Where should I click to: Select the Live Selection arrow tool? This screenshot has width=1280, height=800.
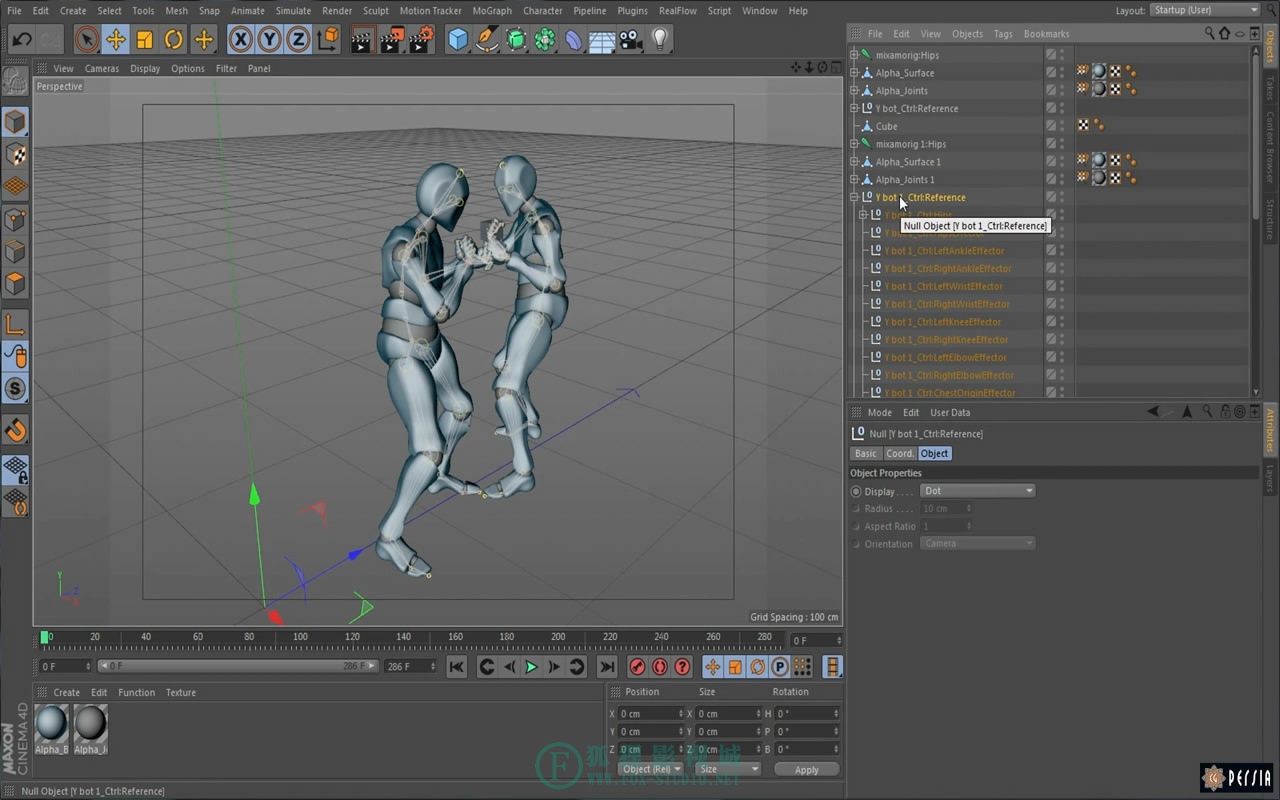(87, 40)
